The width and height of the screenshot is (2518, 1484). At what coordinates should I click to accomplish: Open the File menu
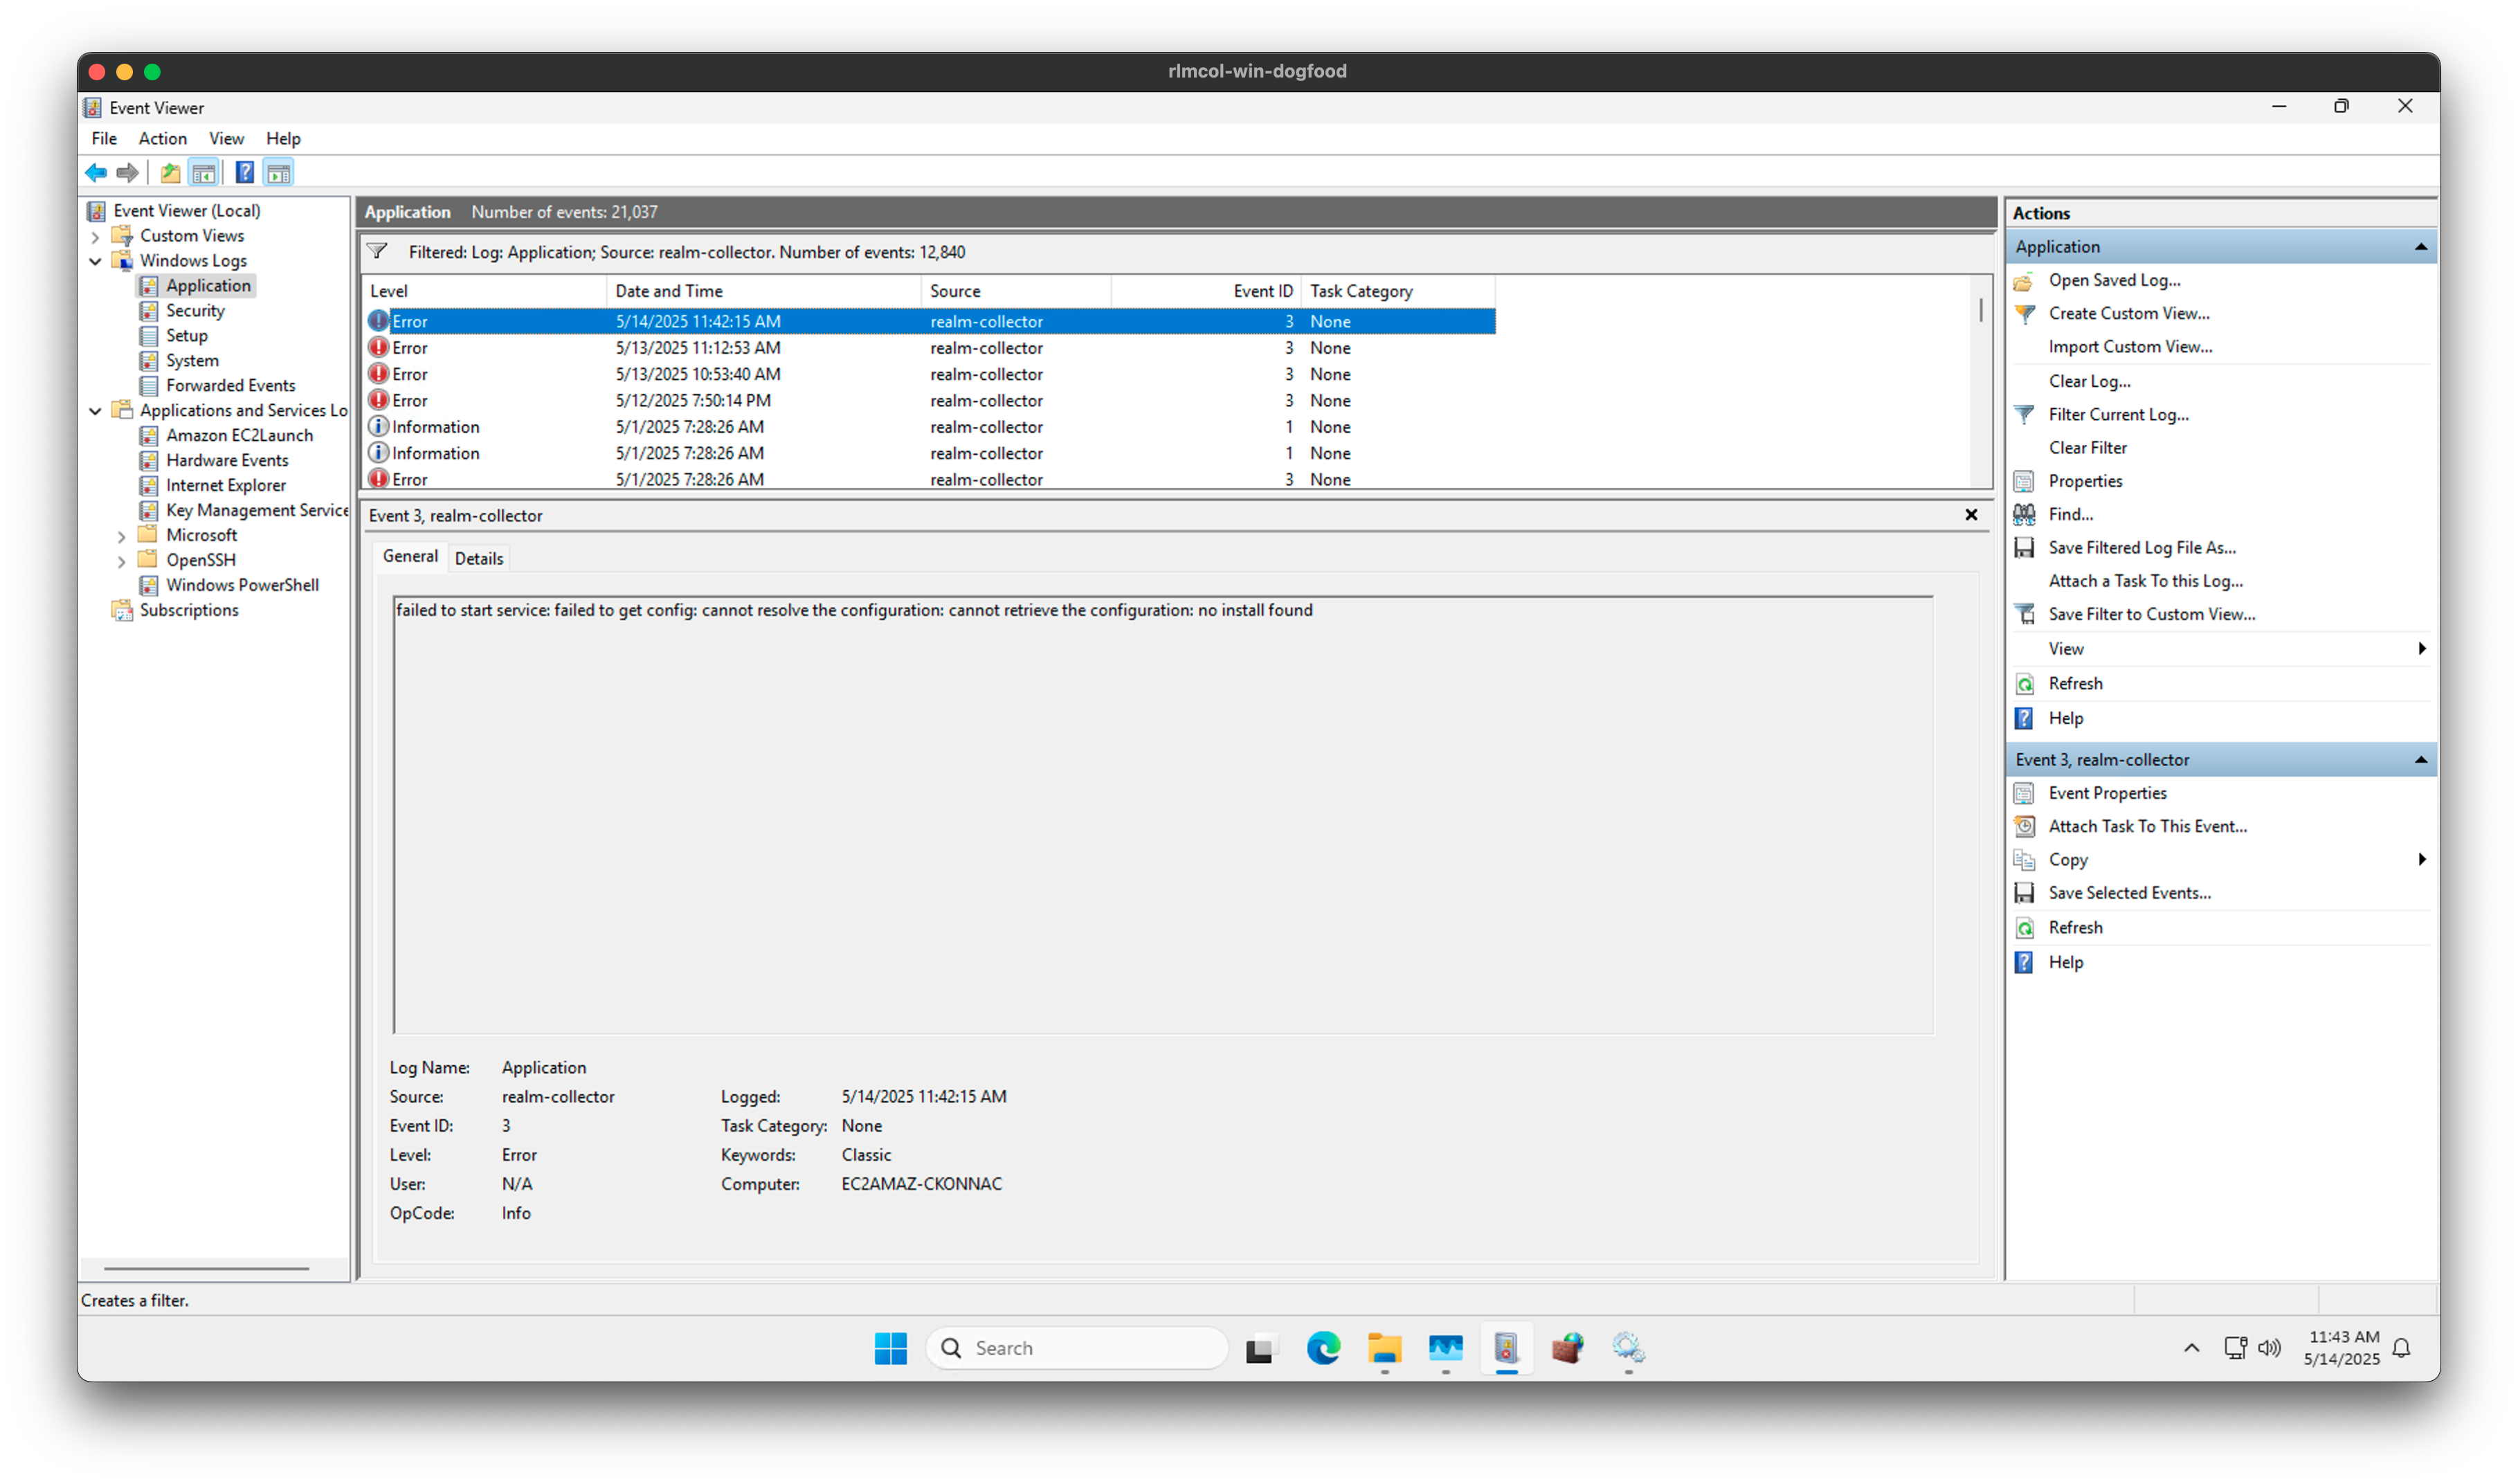click(x=104, y=139)
